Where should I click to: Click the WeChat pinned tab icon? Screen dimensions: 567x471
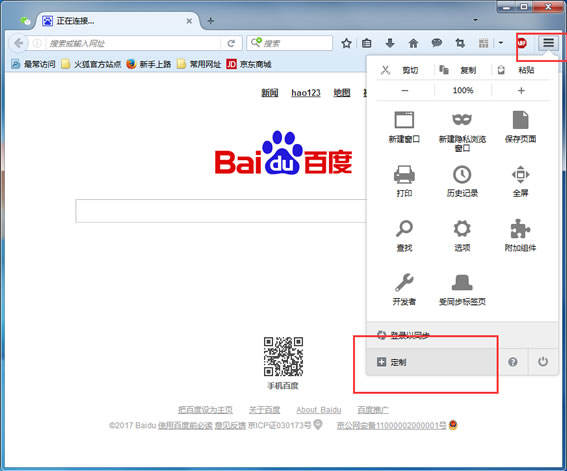click(x=25, y=21)
